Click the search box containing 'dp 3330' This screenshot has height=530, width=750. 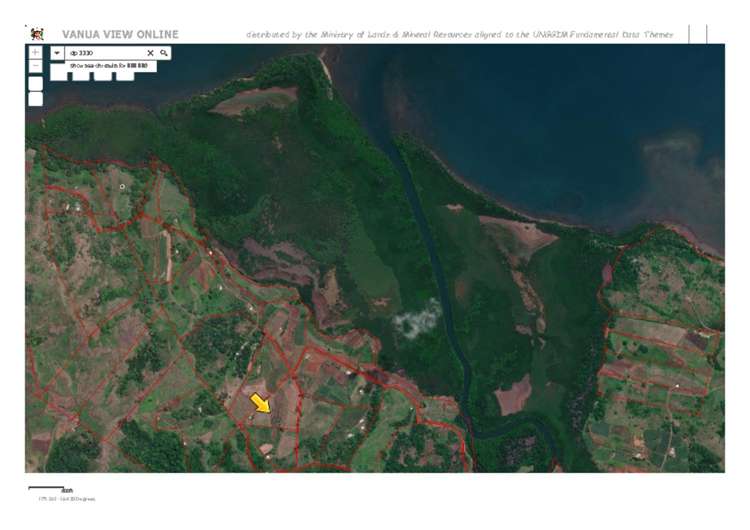pyautogui.click(x=105, y=53)
